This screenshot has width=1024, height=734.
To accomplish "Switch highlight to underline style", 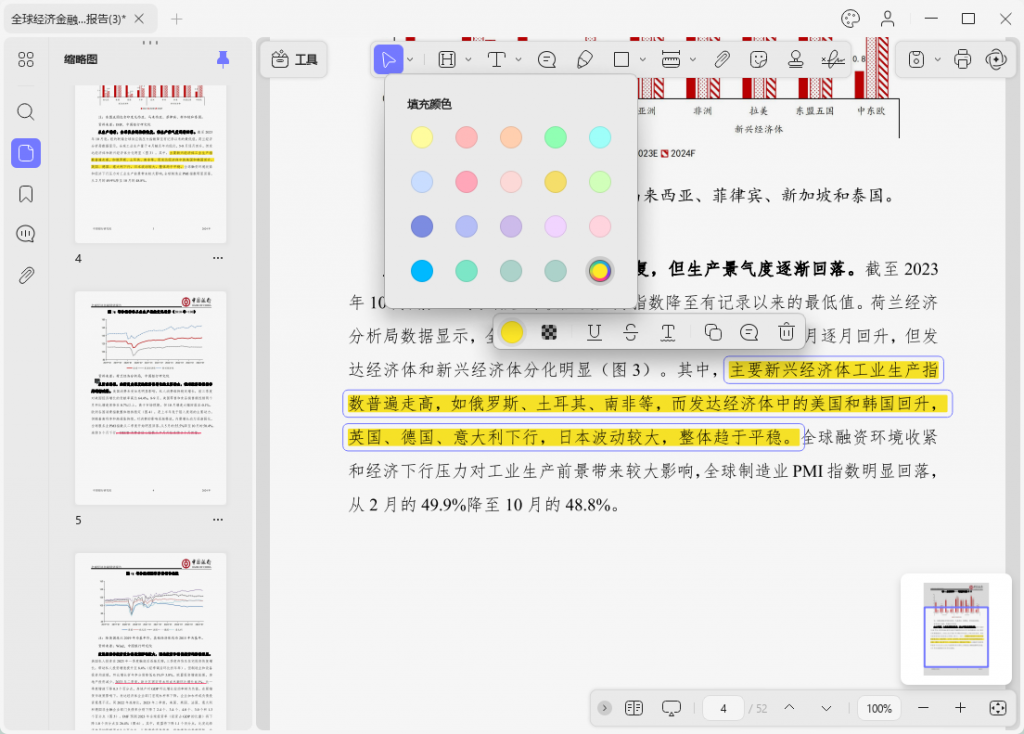I will 594,332.
